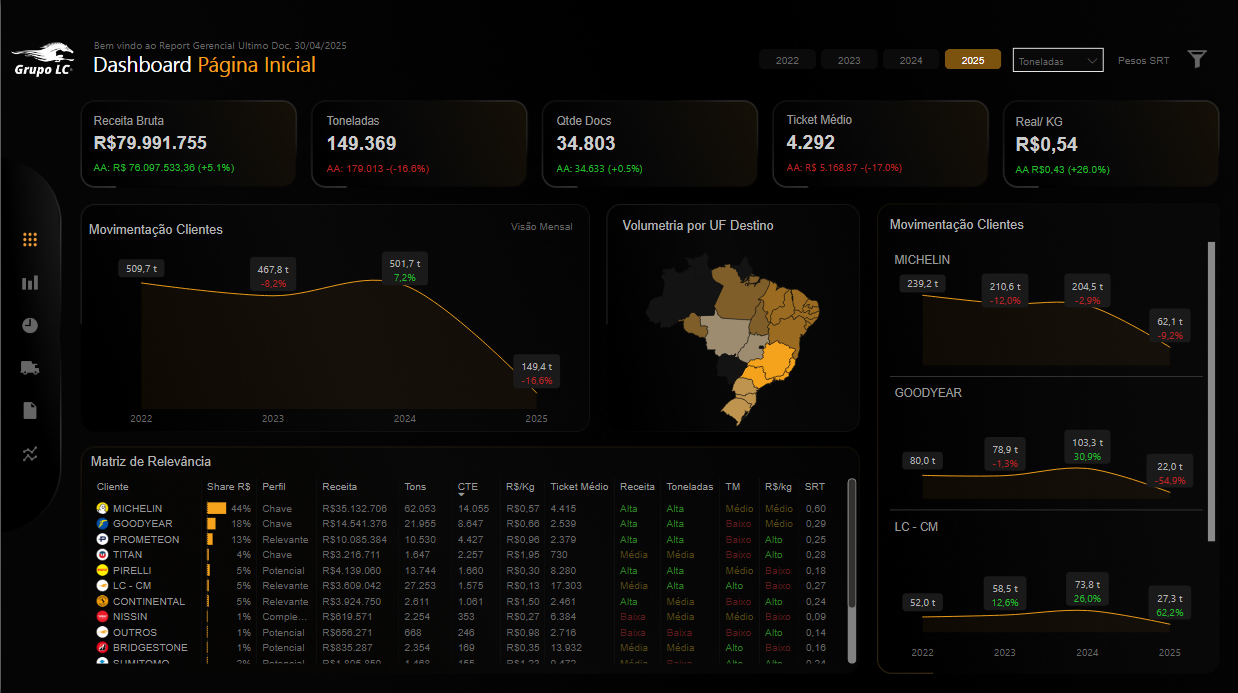Click the Bridgestone logo in the table
This screenshot has height=693, width=1238.
coord(102,648)
